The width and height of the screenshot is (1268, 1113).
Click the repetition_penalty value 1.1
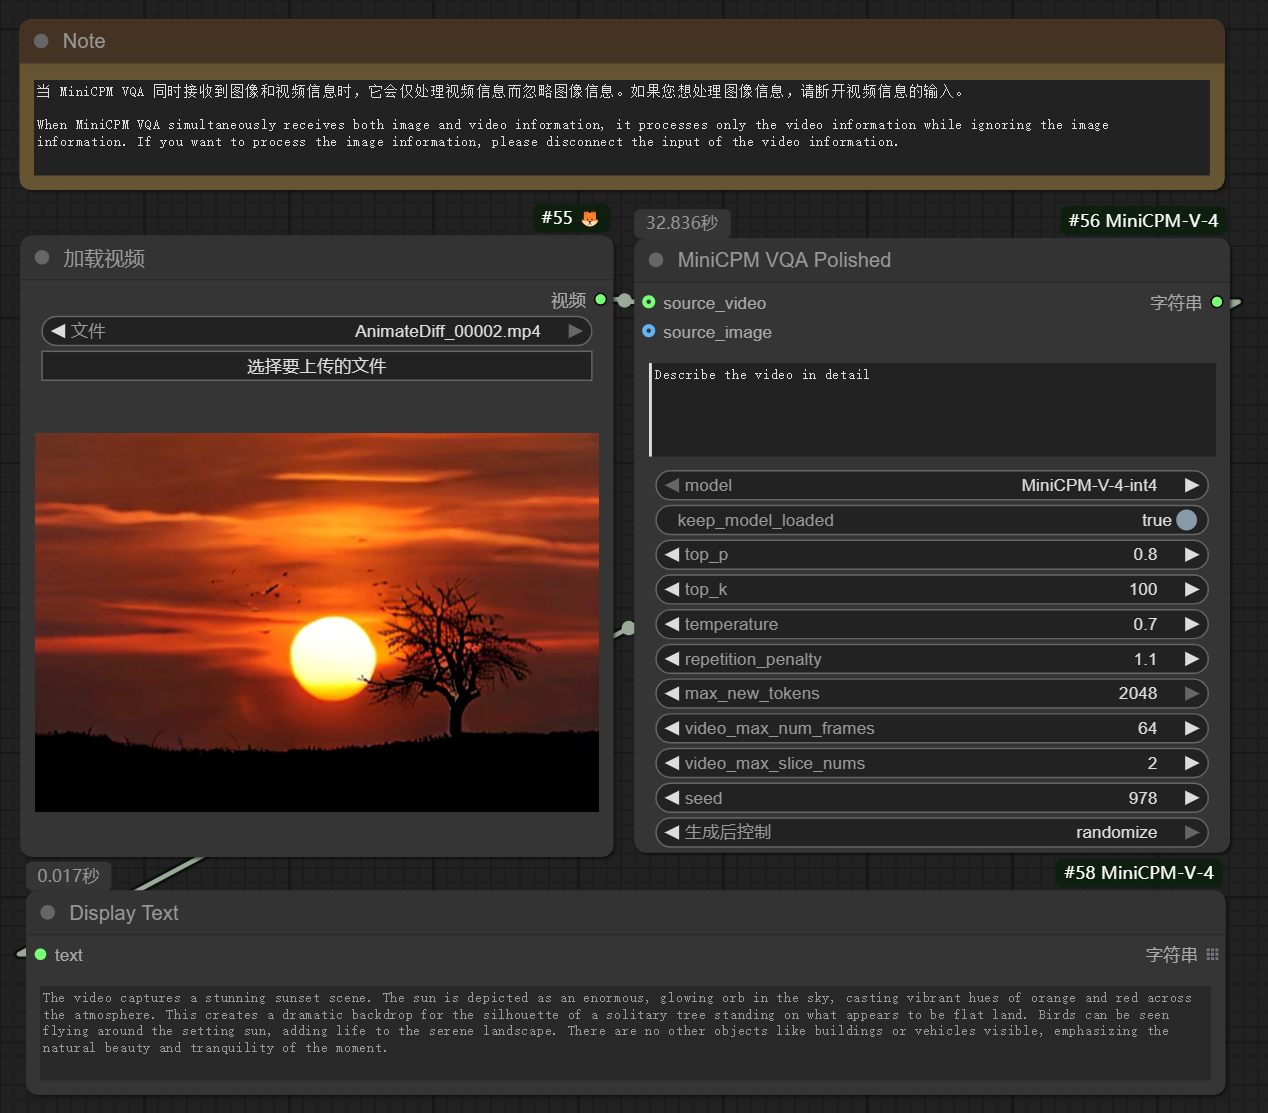pyautogui.click(x=1145, y=659)
